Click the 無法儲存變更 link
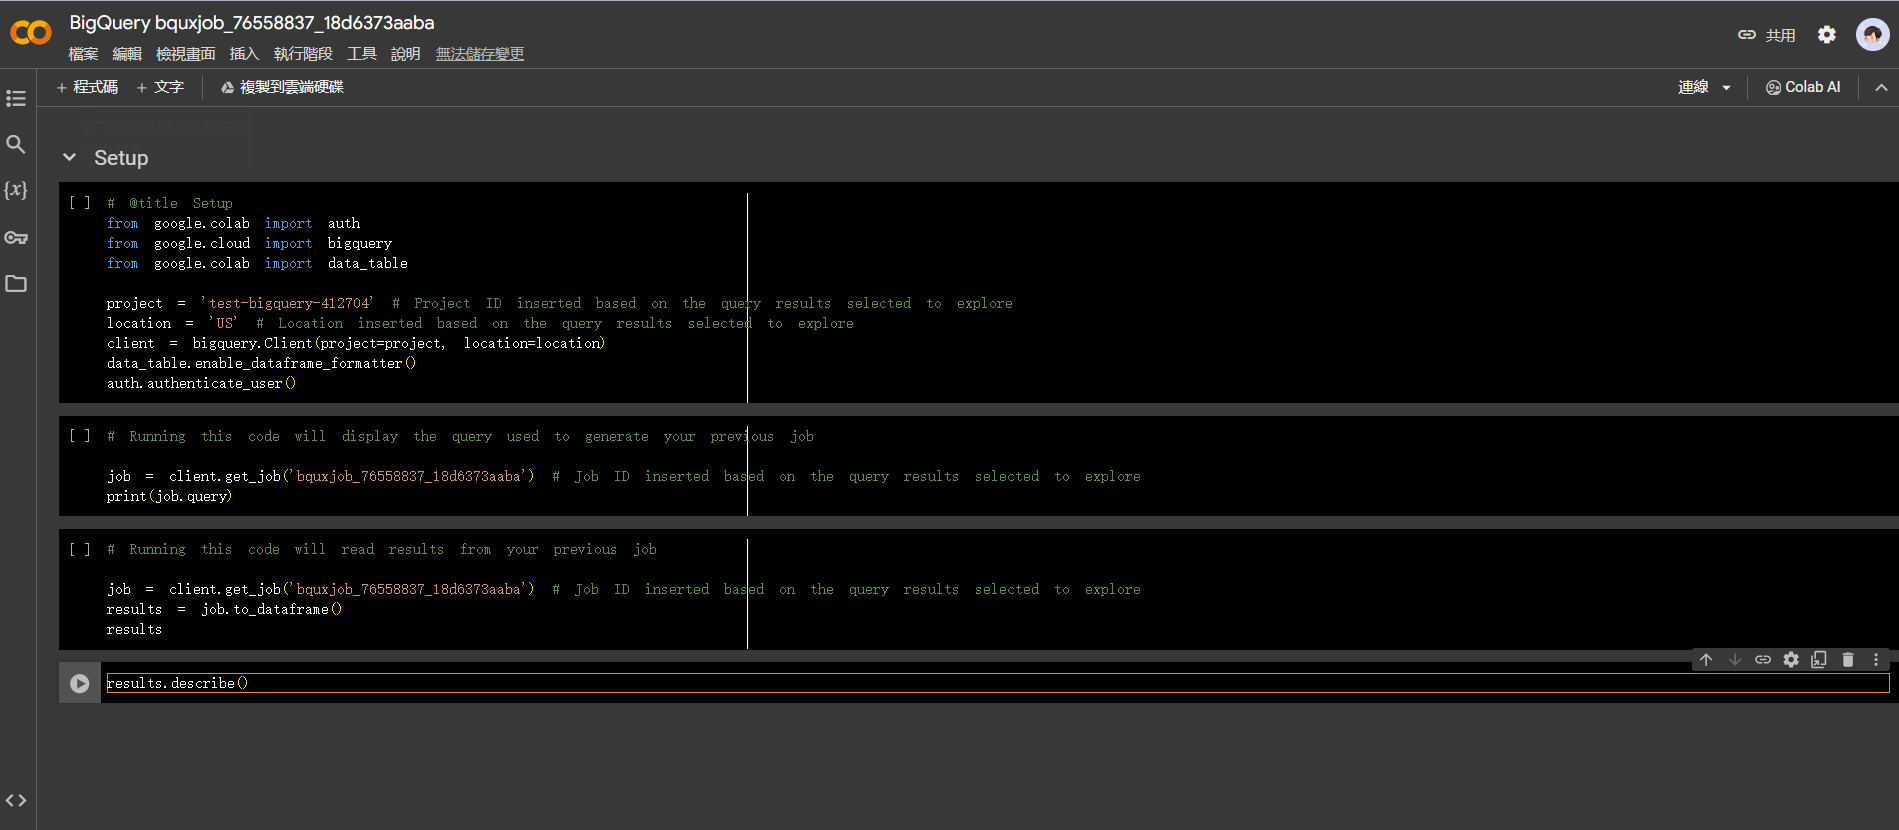 point(480,54)
